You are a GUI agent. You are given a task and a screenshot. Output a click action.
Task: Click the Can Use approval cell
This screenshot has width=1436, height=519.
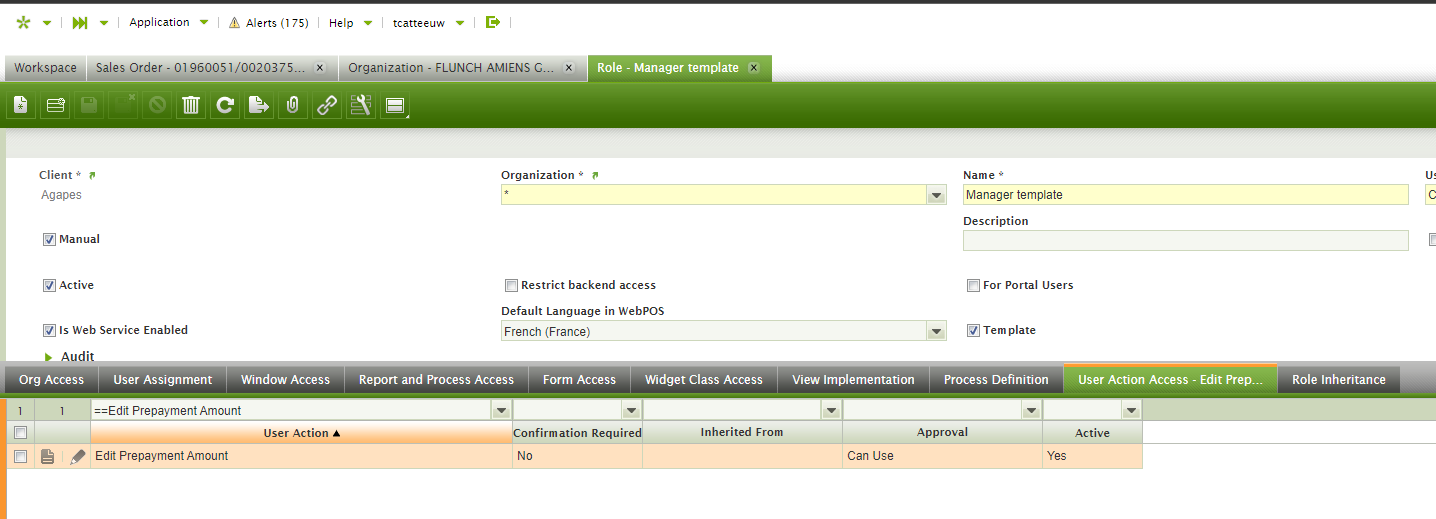coord(942,456)
